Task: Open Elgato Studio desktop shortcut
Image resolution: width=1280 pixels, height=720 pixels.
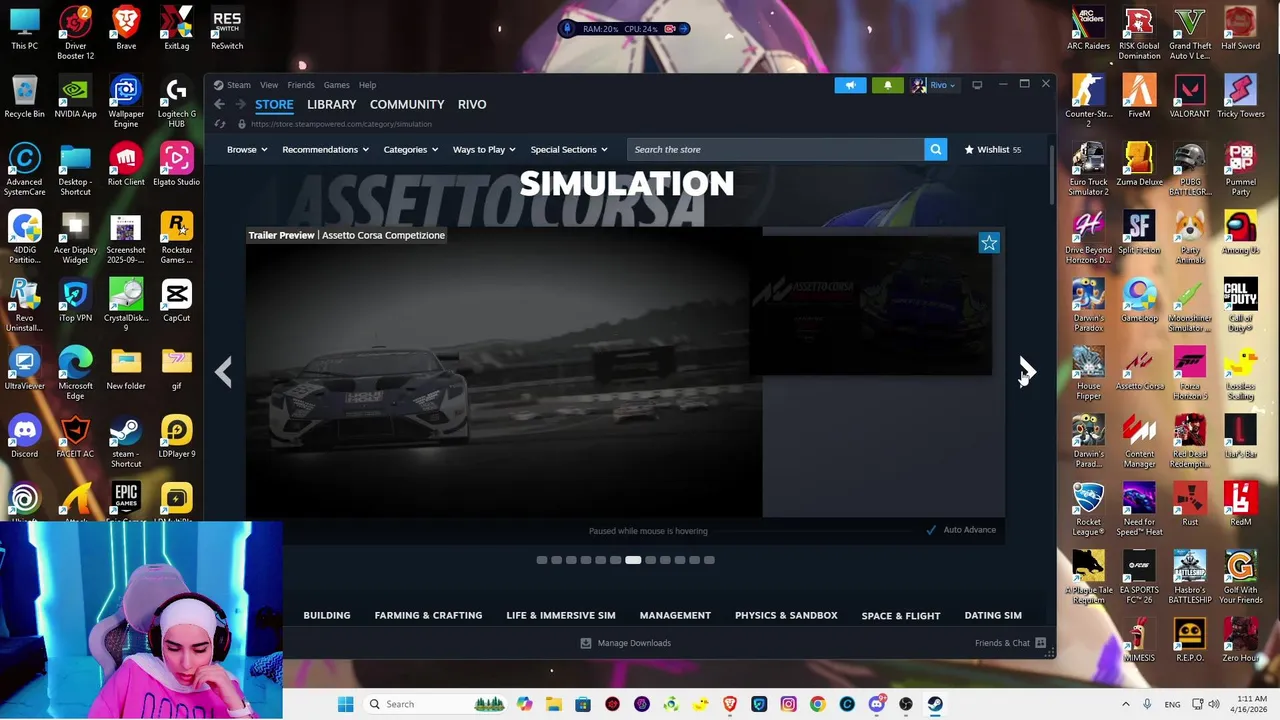Action: click(176, 165)
